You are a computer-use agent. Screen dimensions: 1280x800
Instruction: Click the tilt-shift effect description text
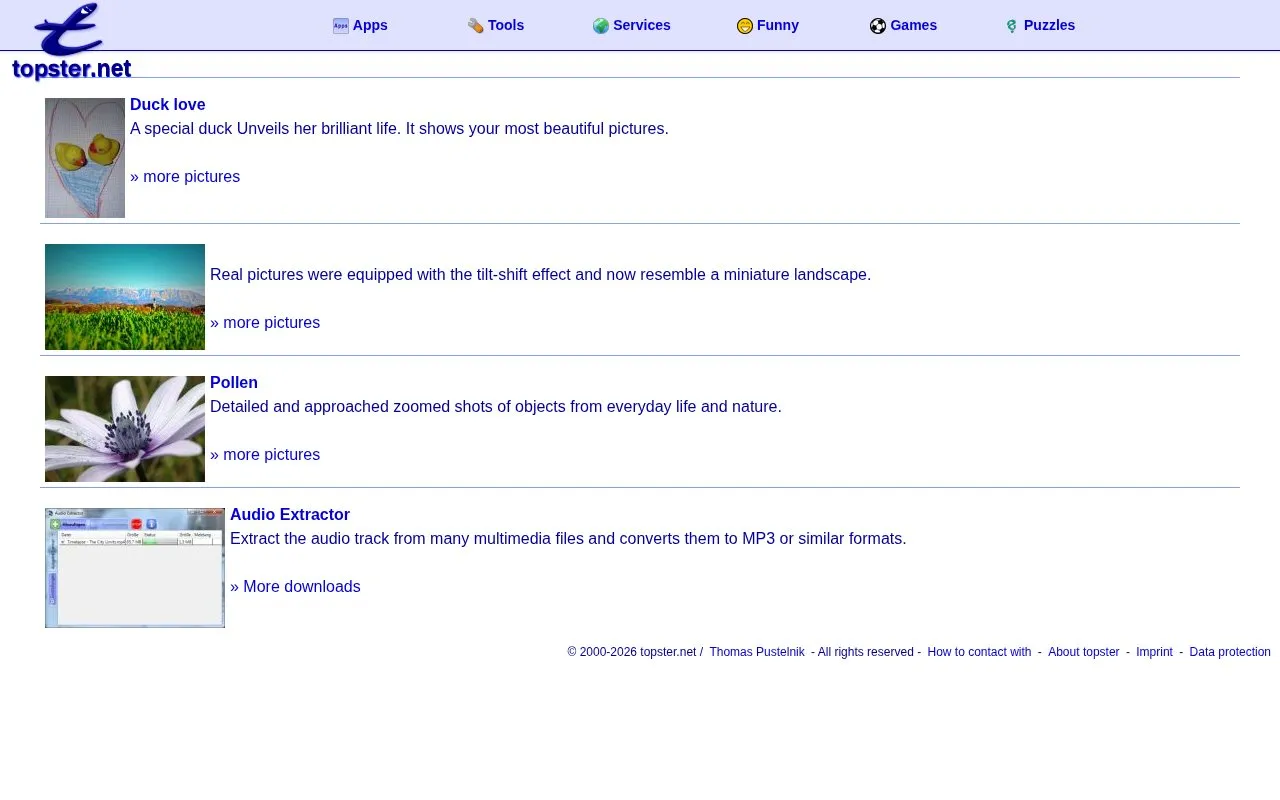(540, 274)
